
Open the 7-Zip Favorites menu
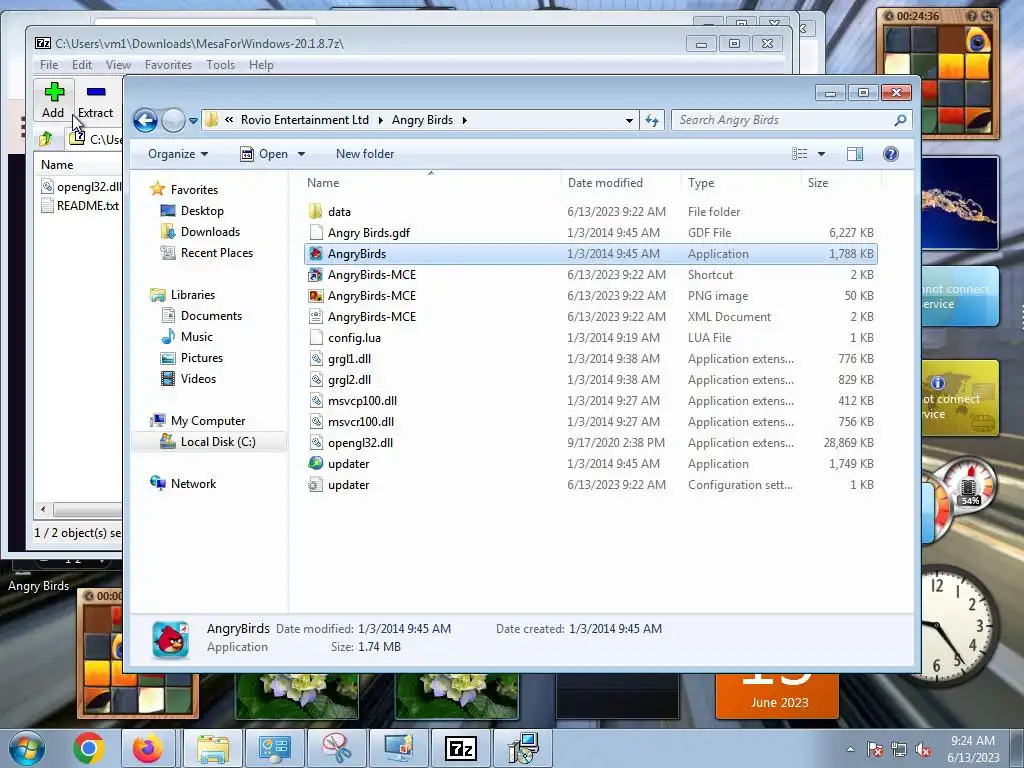168,65
